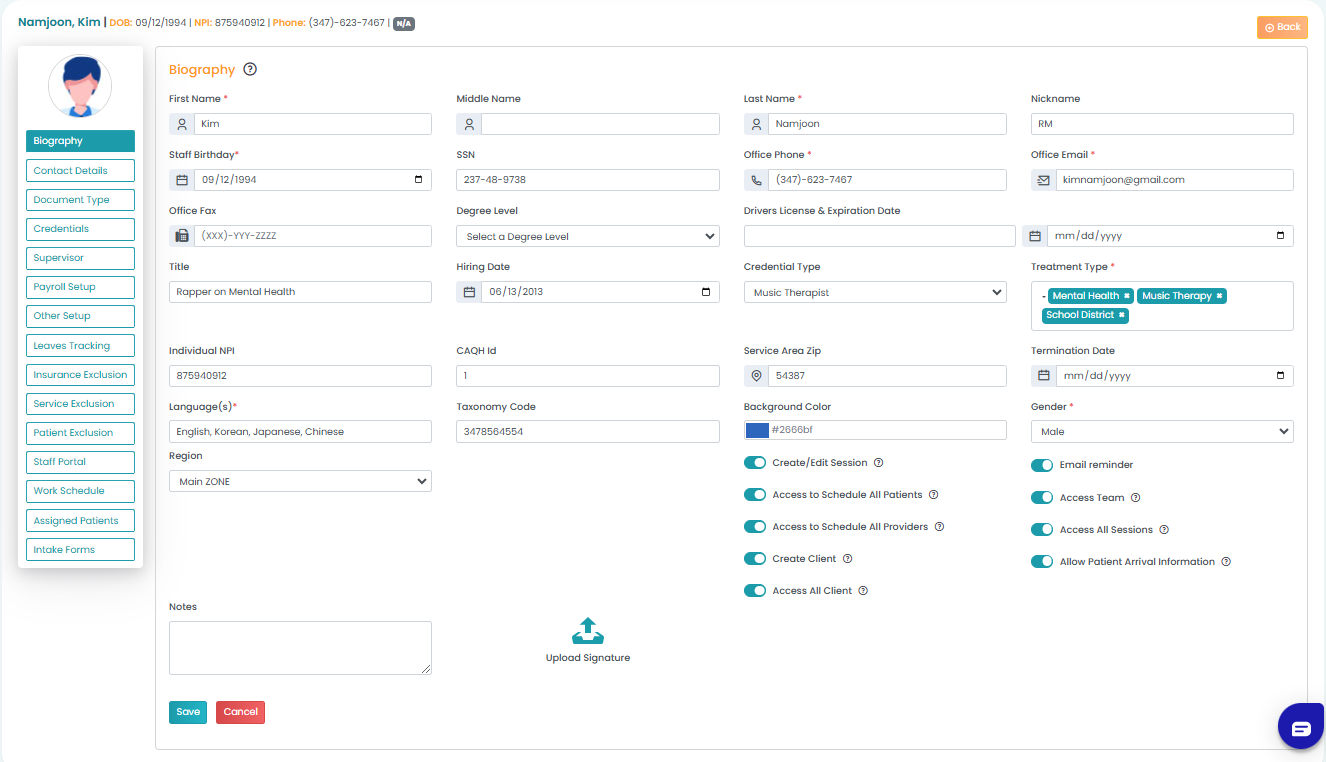Screen dimensions: 1326x762
Task: Click the Background Color blue swatch
Action: tap(757, 430)
